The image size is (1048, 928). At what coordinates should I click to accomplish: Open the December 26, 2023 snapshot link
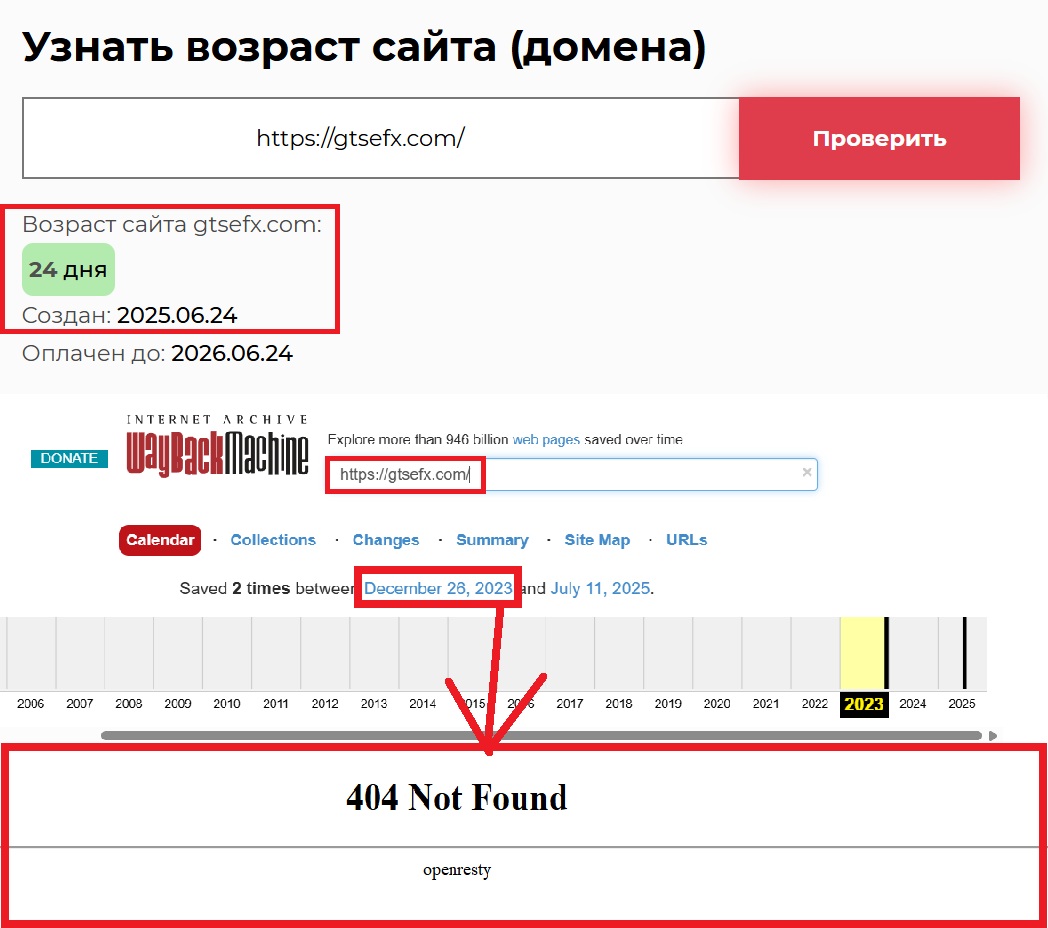click(x=438, y=589)
